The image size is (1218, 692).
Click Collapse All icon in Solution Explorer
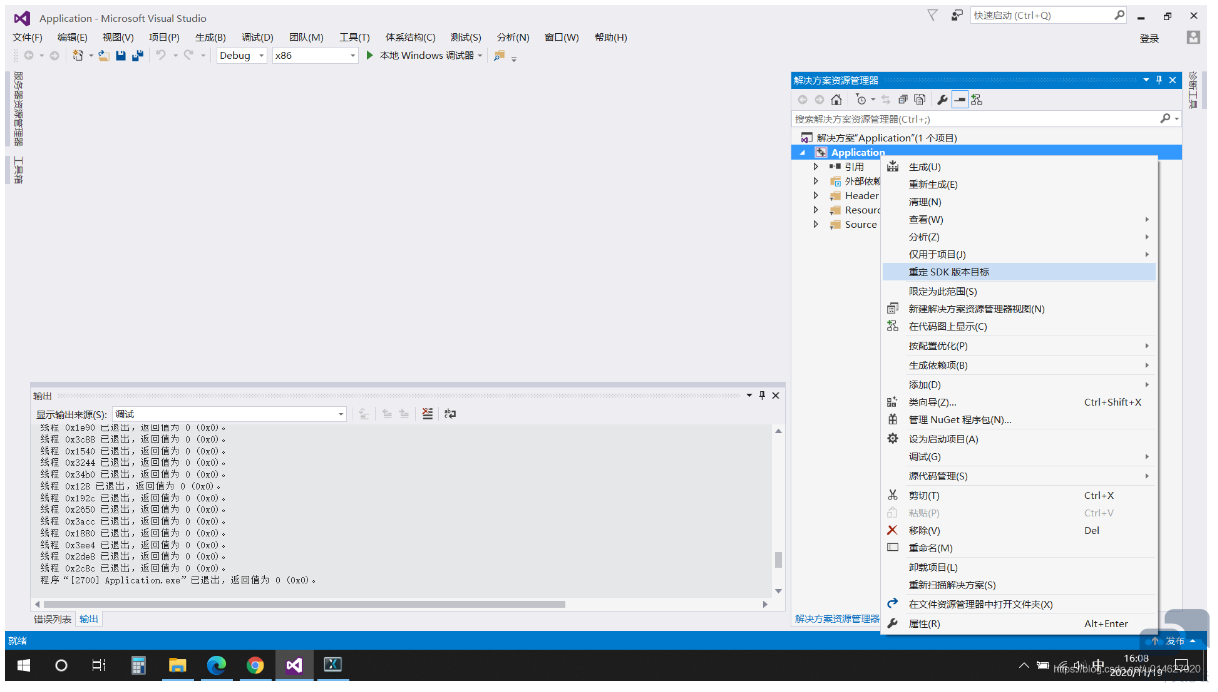pyautogui.click(x=903, y=100)
